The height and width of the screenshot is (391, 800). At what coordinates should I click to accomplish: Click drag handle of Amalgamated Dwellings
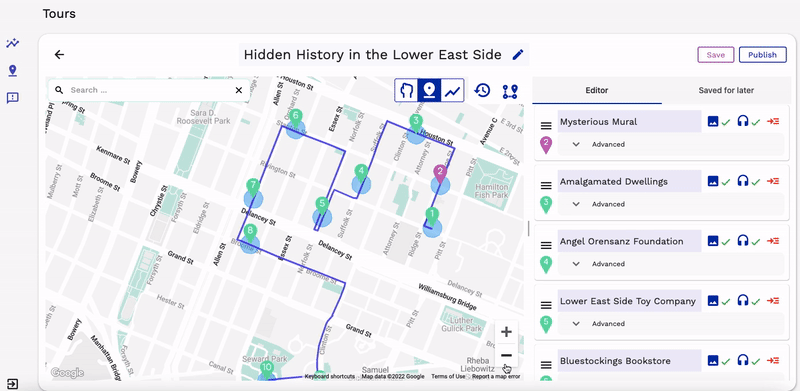(x=546, y=185)
